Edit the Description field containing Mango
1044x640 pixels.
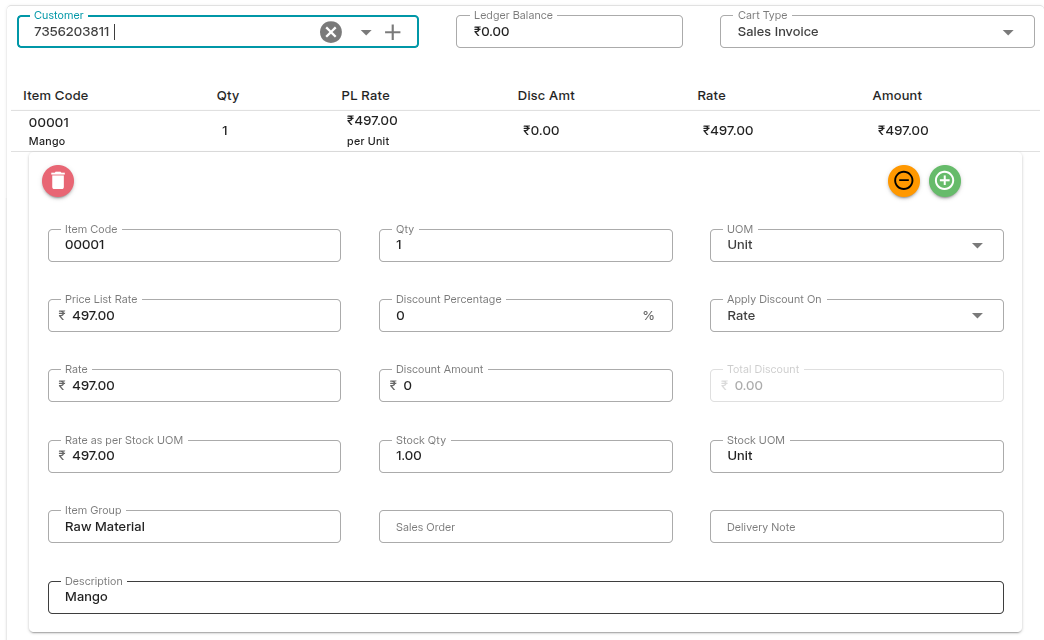(526, 597)
